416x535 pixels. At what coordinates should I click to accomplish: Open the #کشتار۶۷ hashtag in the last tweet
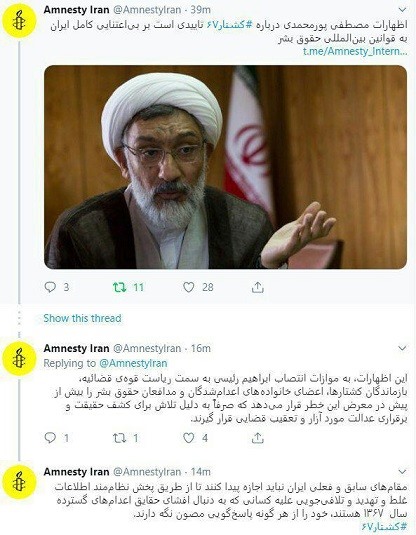(385, 526)
